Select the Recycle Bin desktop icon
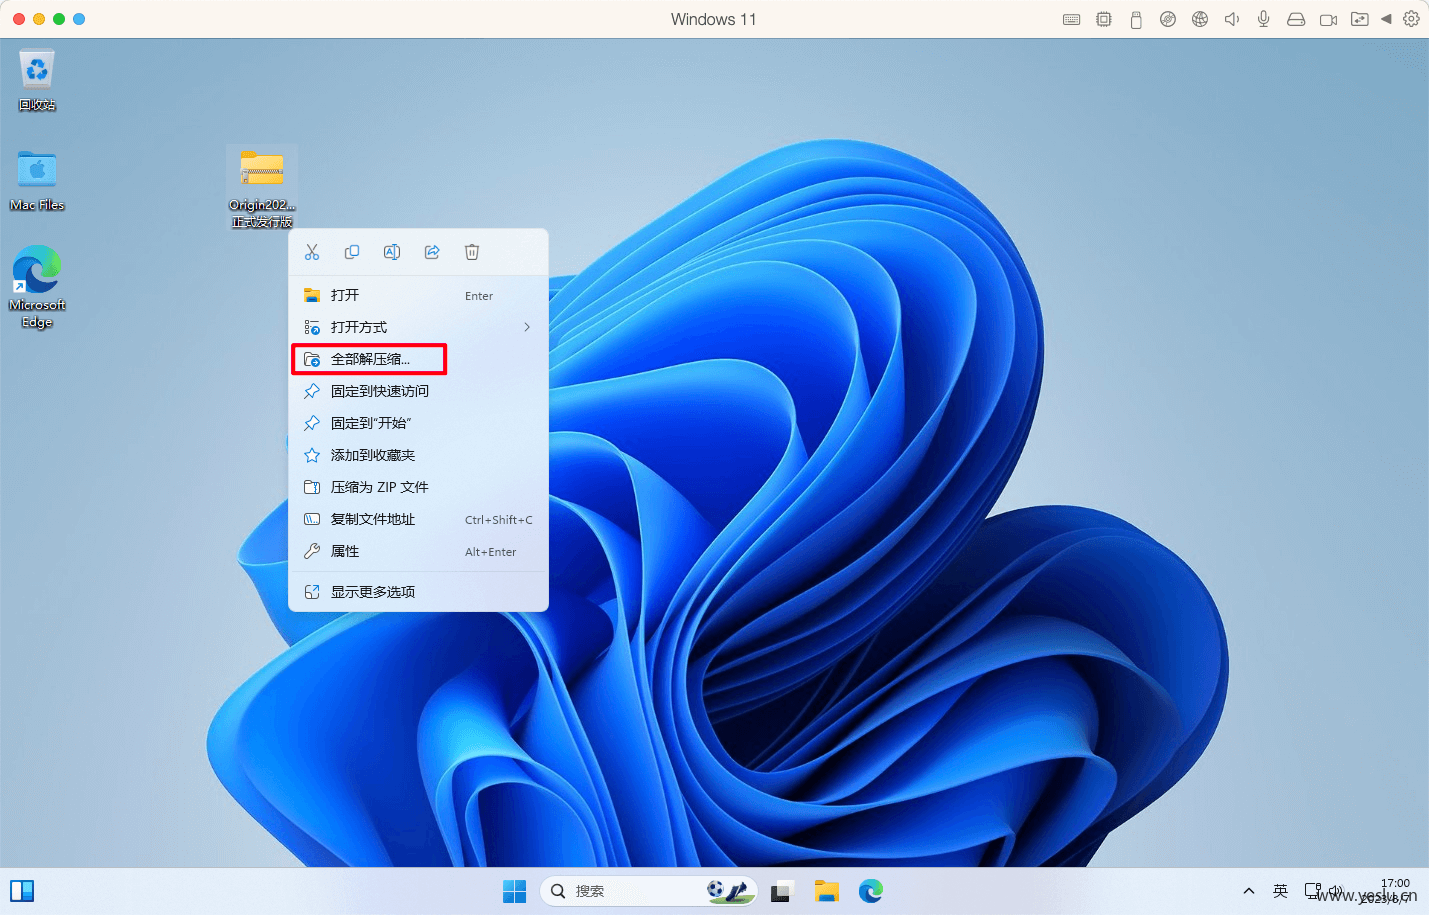 coord(37,80)
